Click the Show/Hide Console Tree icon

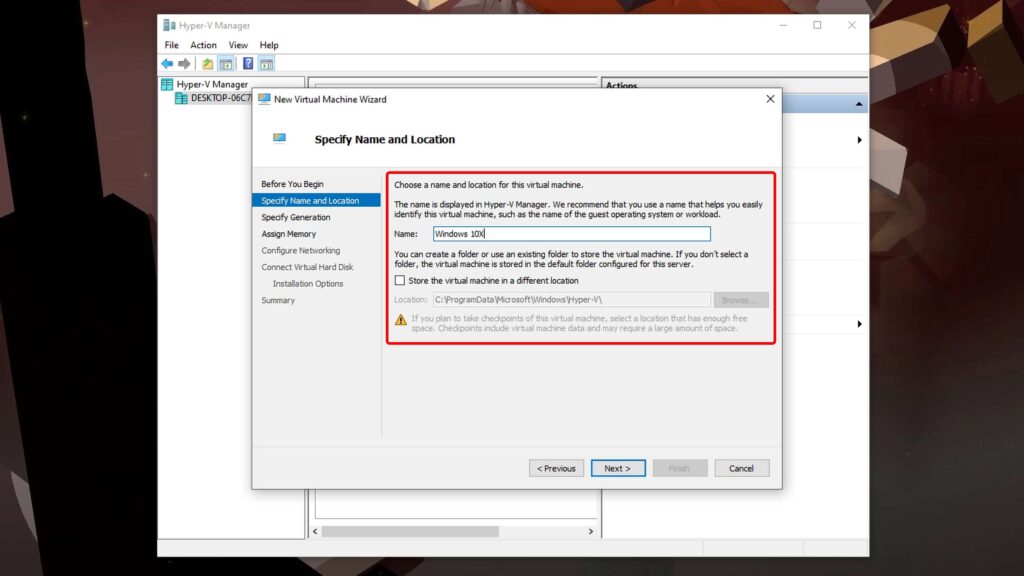click(225, 63)
